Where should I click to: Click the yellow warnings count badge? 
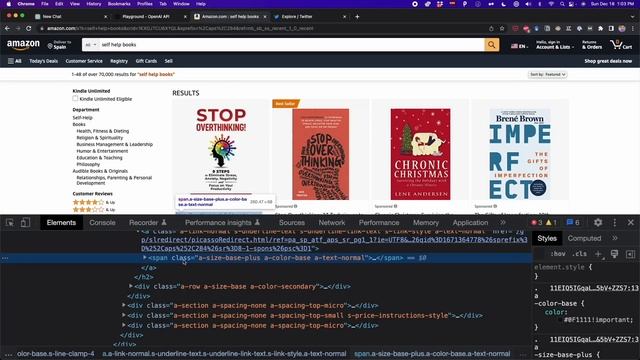(551, 222)
